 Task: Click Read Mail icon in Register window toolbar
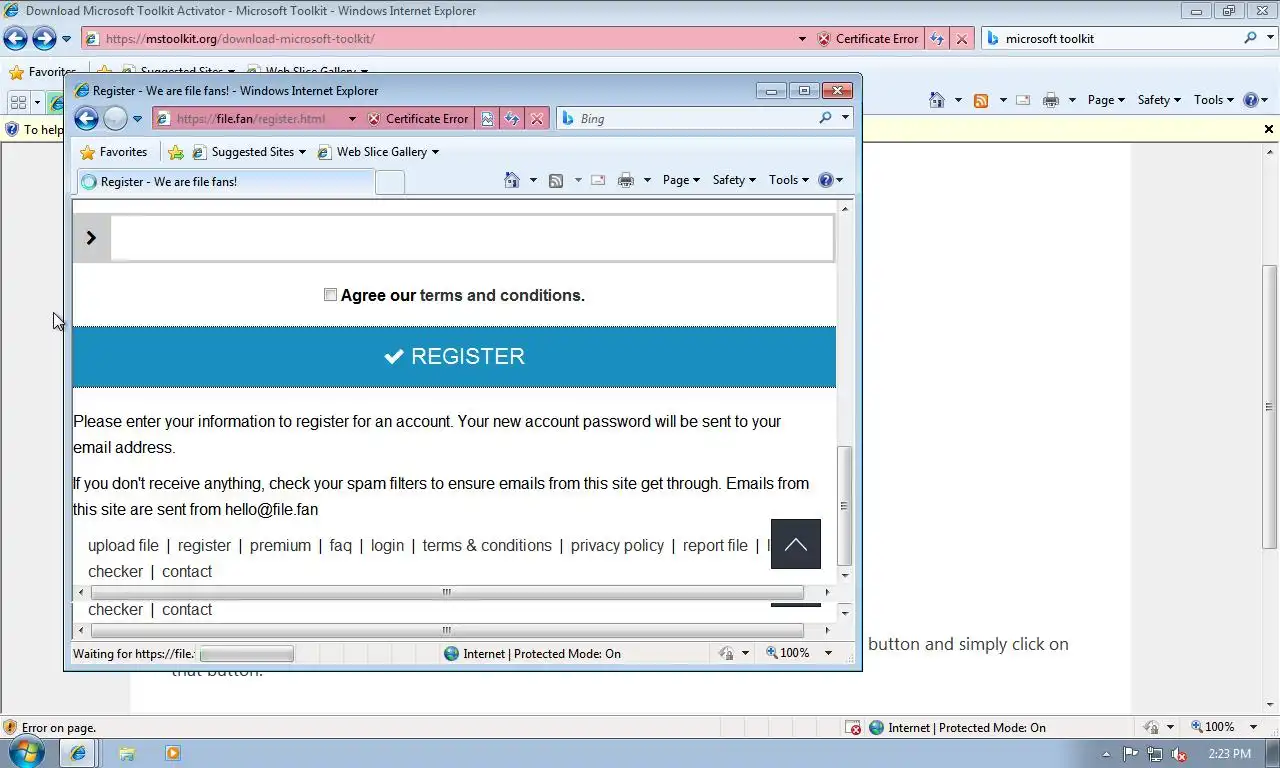click(598, 180)
